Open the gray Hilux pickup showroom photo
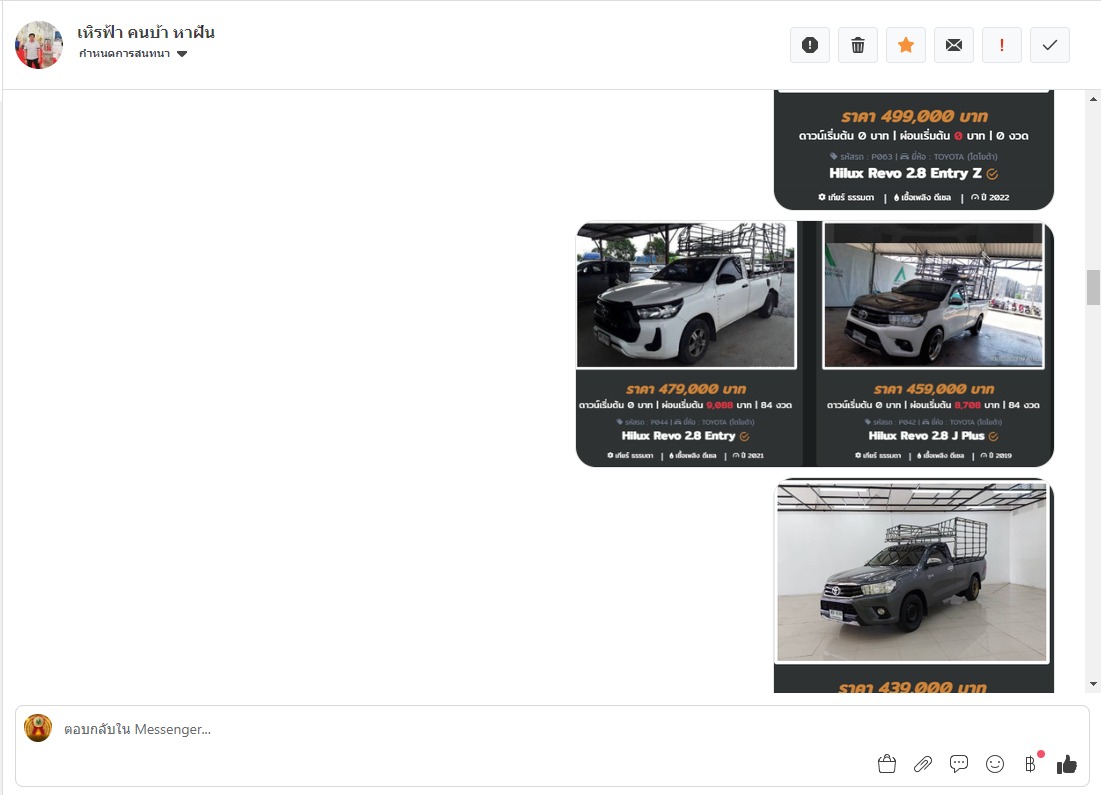This screenshot has width=1101, height=795. click(912, 572)
